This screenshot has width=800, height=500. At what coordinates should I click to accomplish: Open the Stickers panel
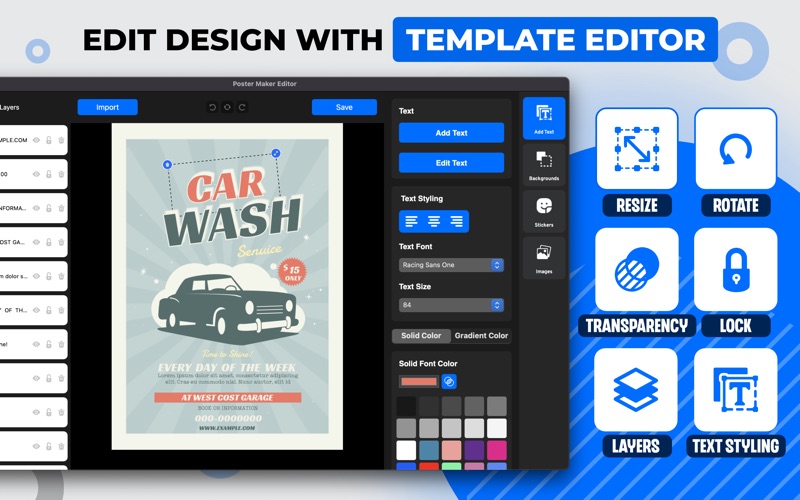(544, 211)
